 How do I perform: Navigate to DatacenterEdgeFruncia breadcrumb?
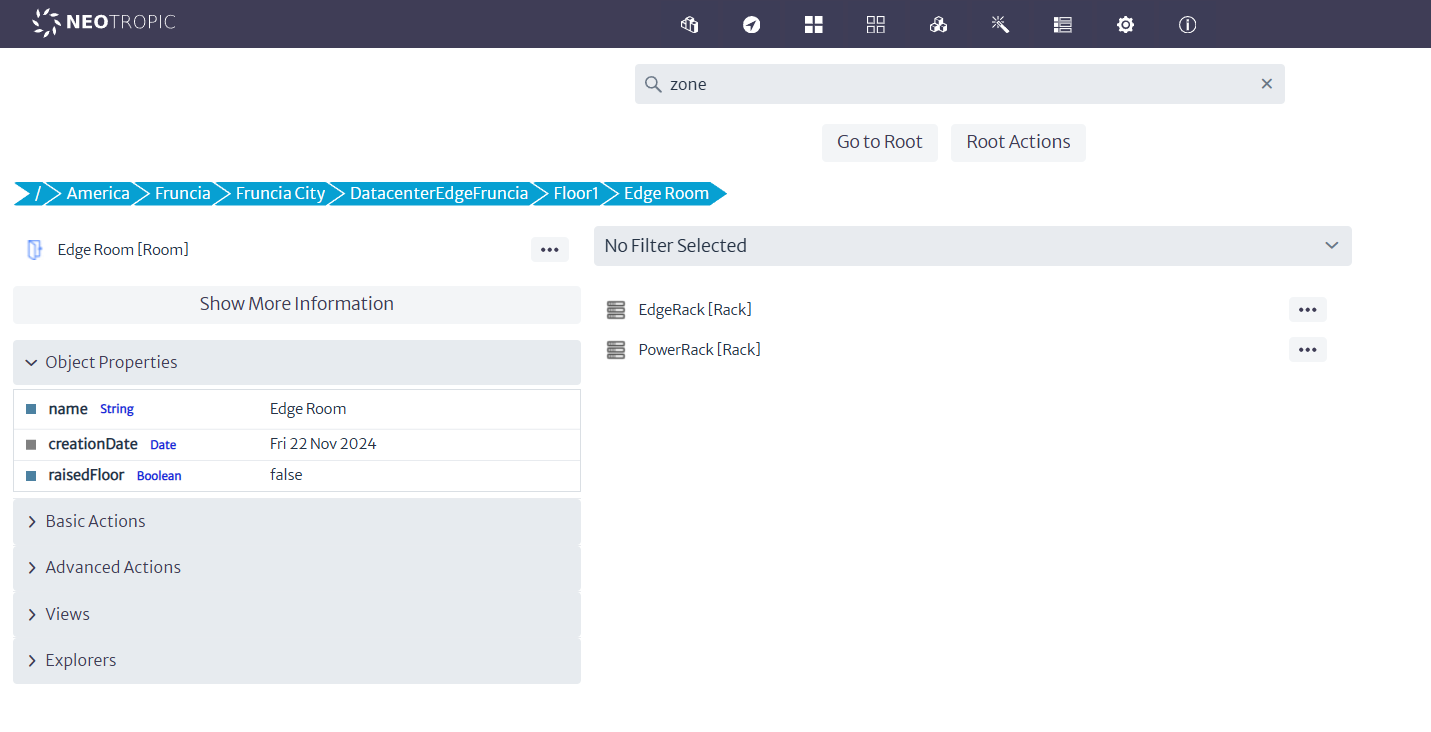point(438,194)
